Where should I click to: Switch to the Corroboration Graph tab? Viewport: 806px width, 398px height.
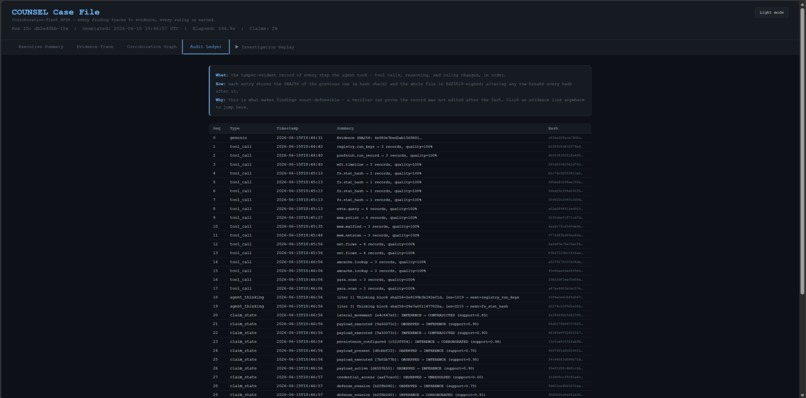coord(152,47)
